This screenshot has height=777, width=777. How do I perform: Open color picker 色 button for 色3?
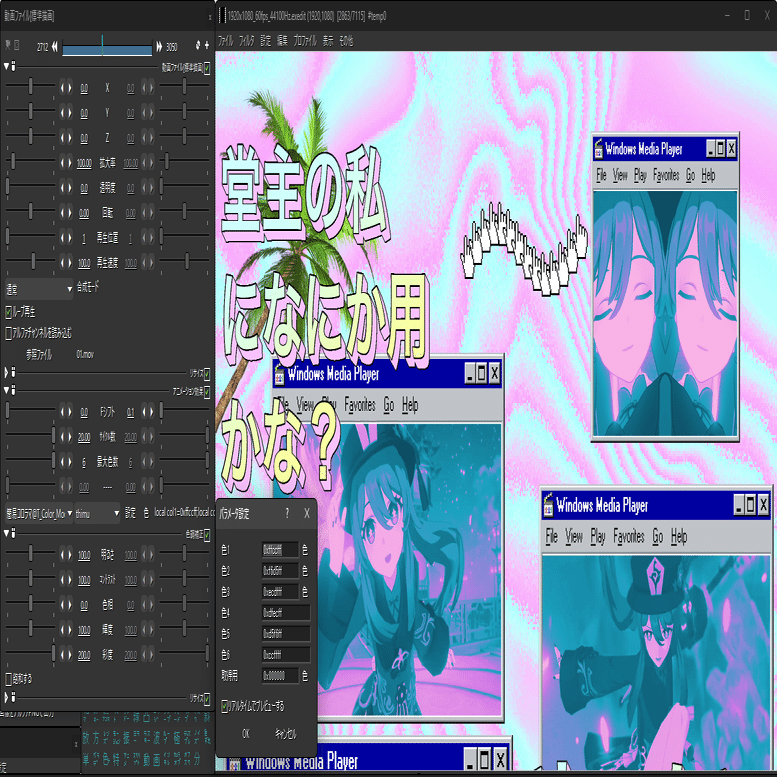pos(305,591)
